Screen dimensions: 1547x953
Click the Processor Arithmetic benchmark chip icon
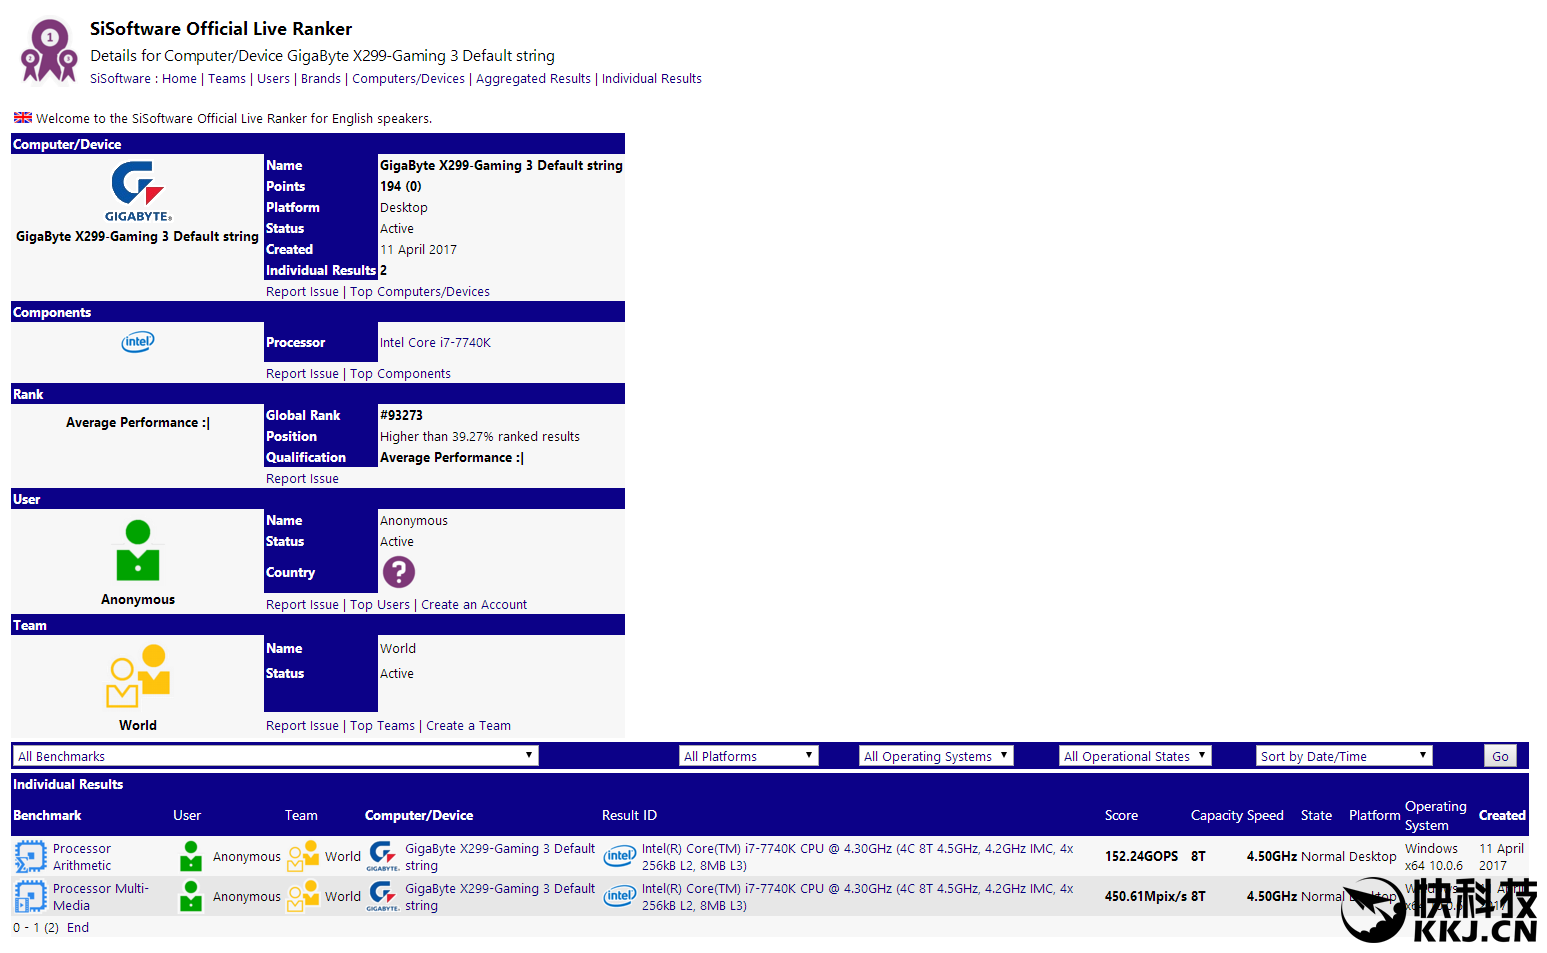(31, 857)
